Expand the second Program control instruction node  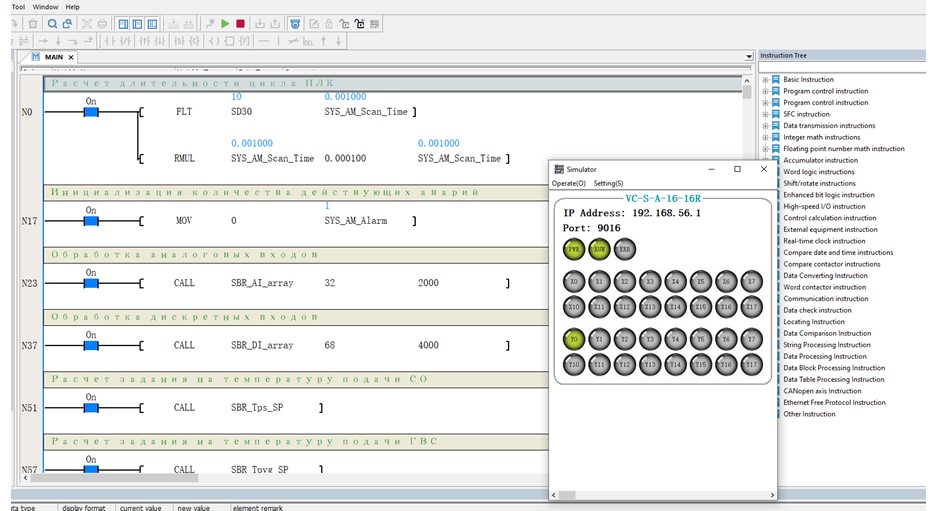tap(765, 103)
